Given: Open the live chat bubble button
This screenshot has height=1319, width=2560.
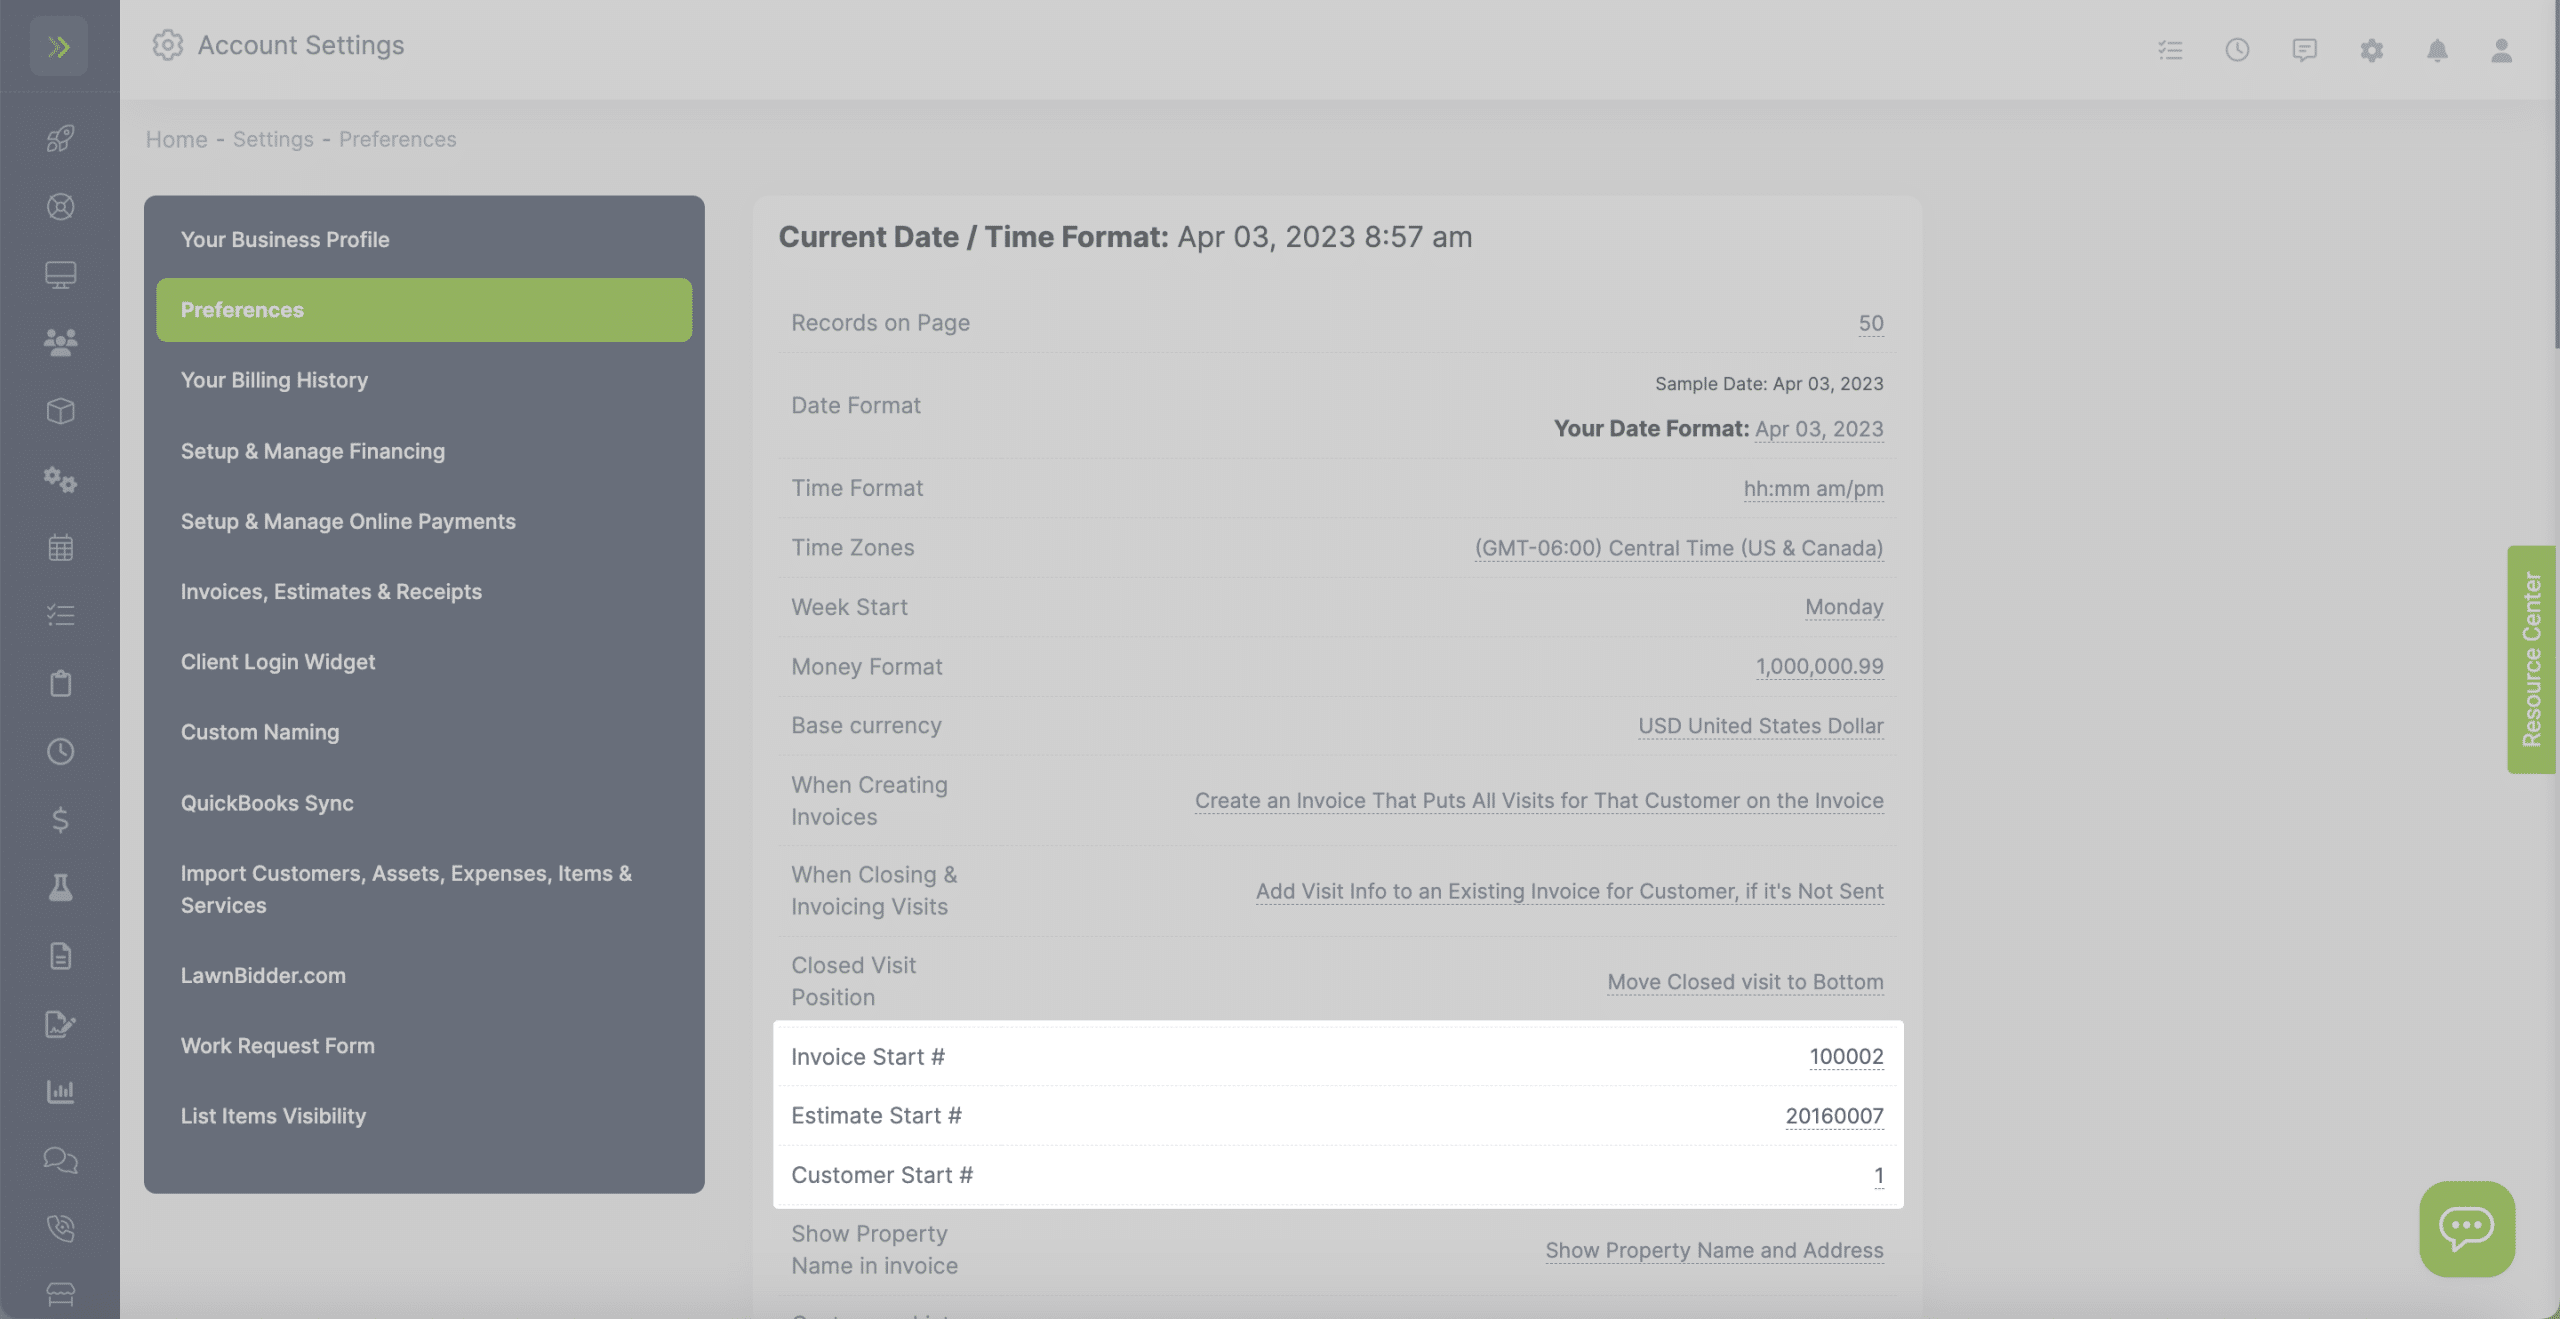Looking at the screenshot, I should pyautogui.click(x=2467, y=1228).
